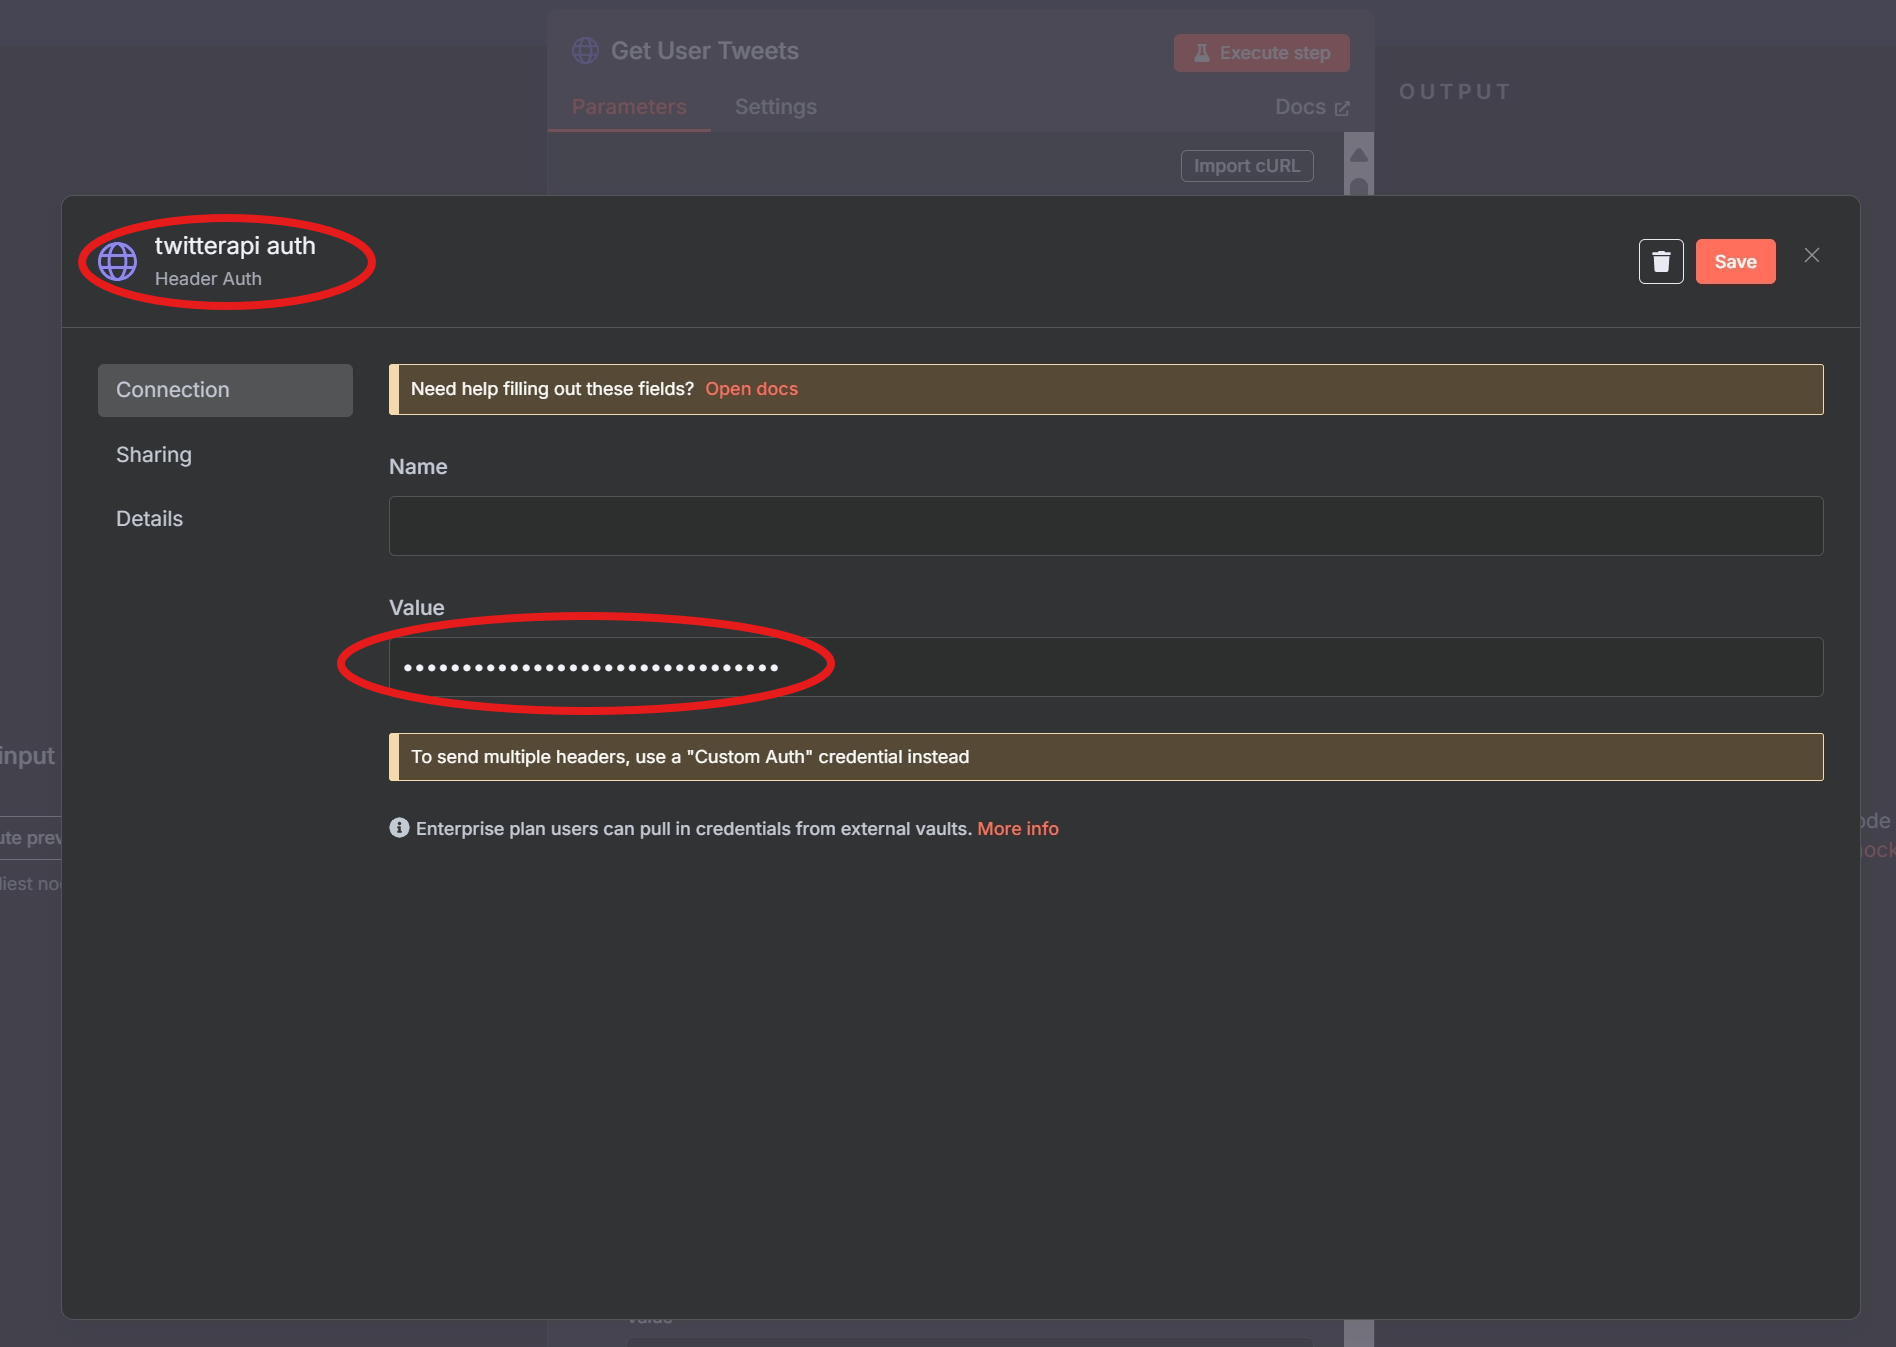Follow the Open docs link
Image resolution: width=1896 pixels, height=1347 pixels.
[x=751, y=389]
